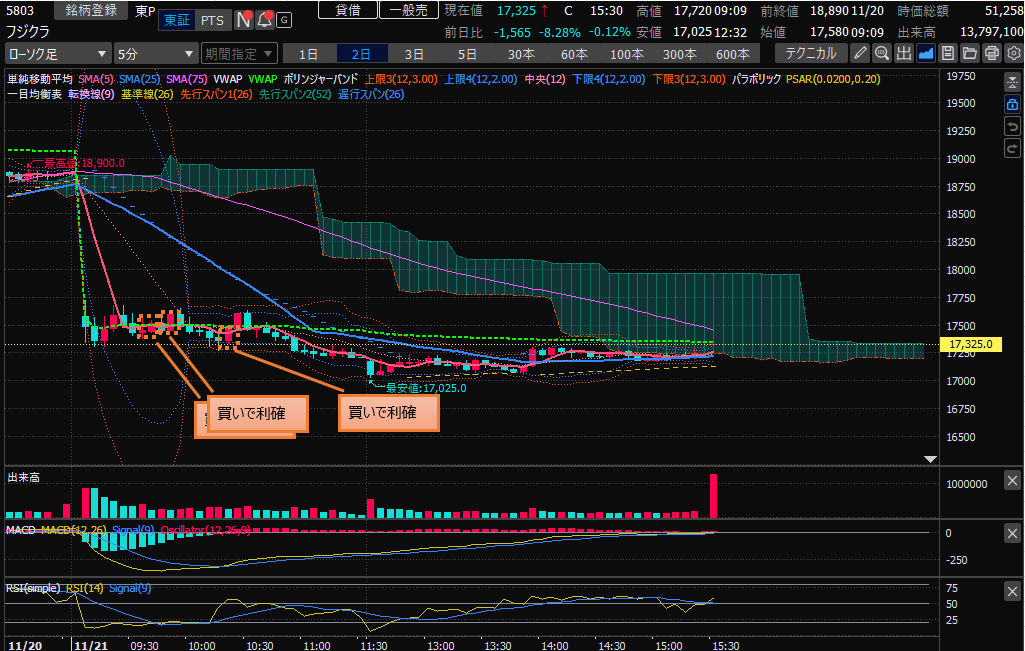The width and height of the screenshot is (1025, 651).
Task: Open the bell alert notification icon
Action: [265, 20]
